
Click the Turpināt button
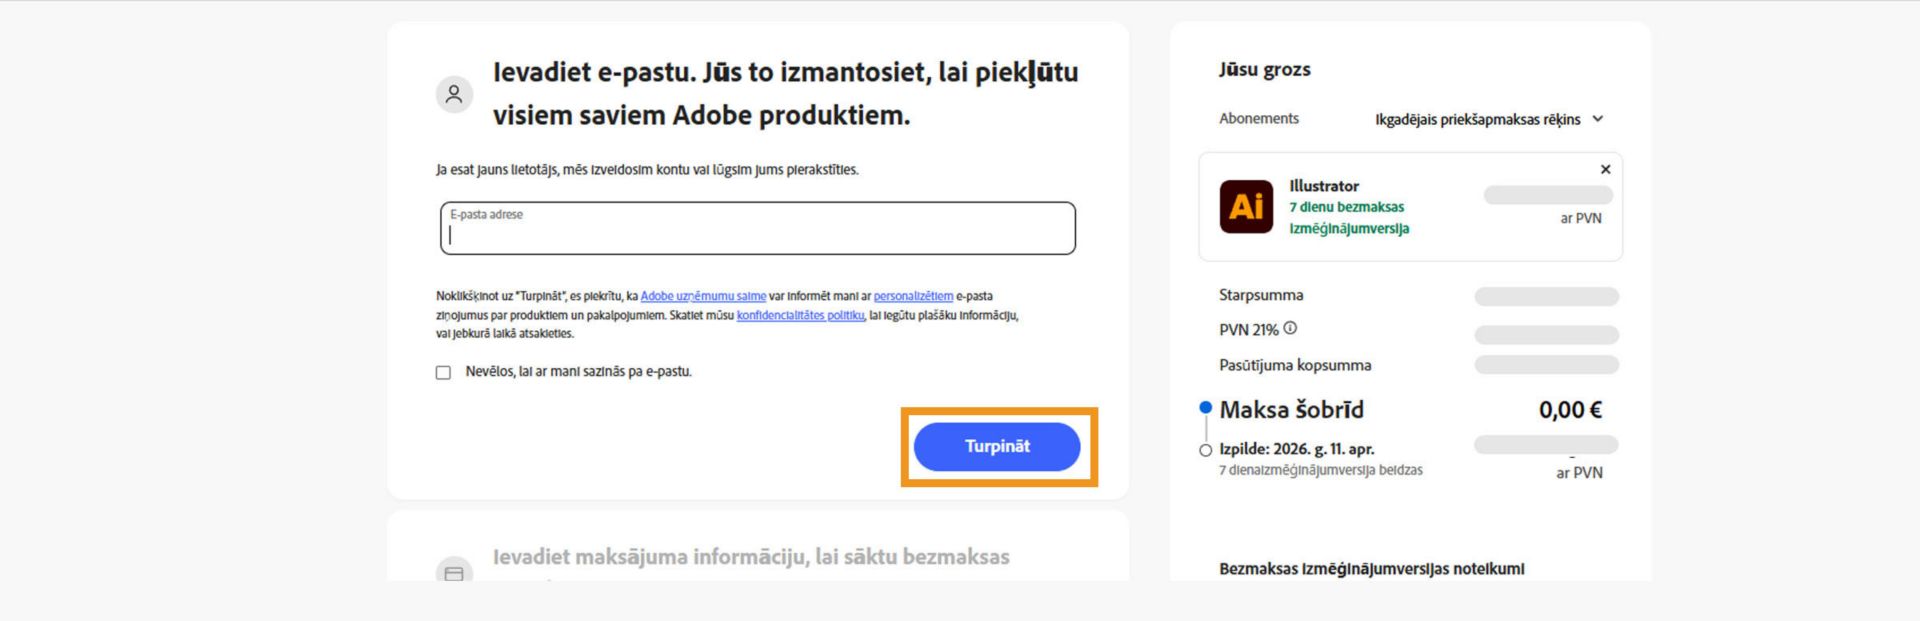coord(997,446)
